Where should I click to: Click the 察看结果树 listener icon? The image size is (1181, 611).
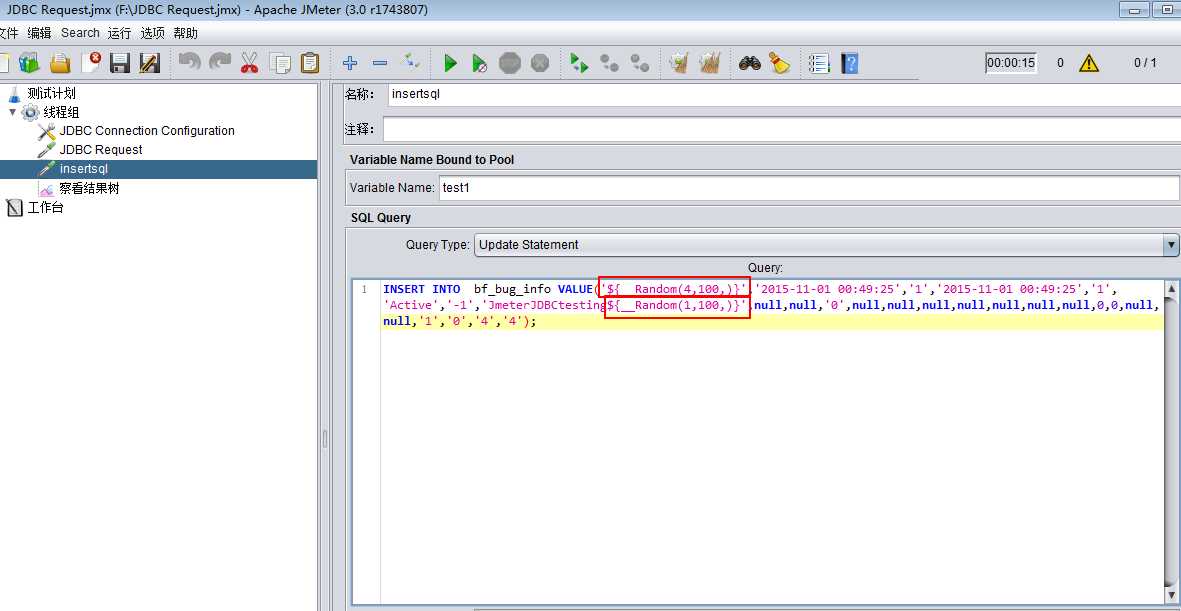point(47,188)
